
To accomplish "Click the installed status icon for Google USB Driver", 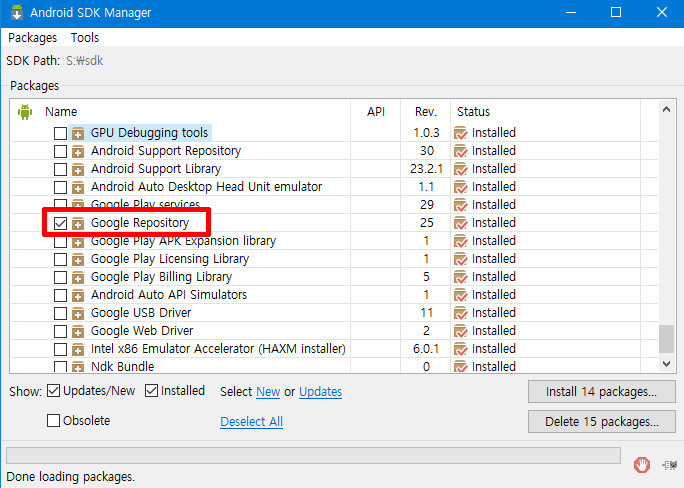I will click(x=461, y=314).
